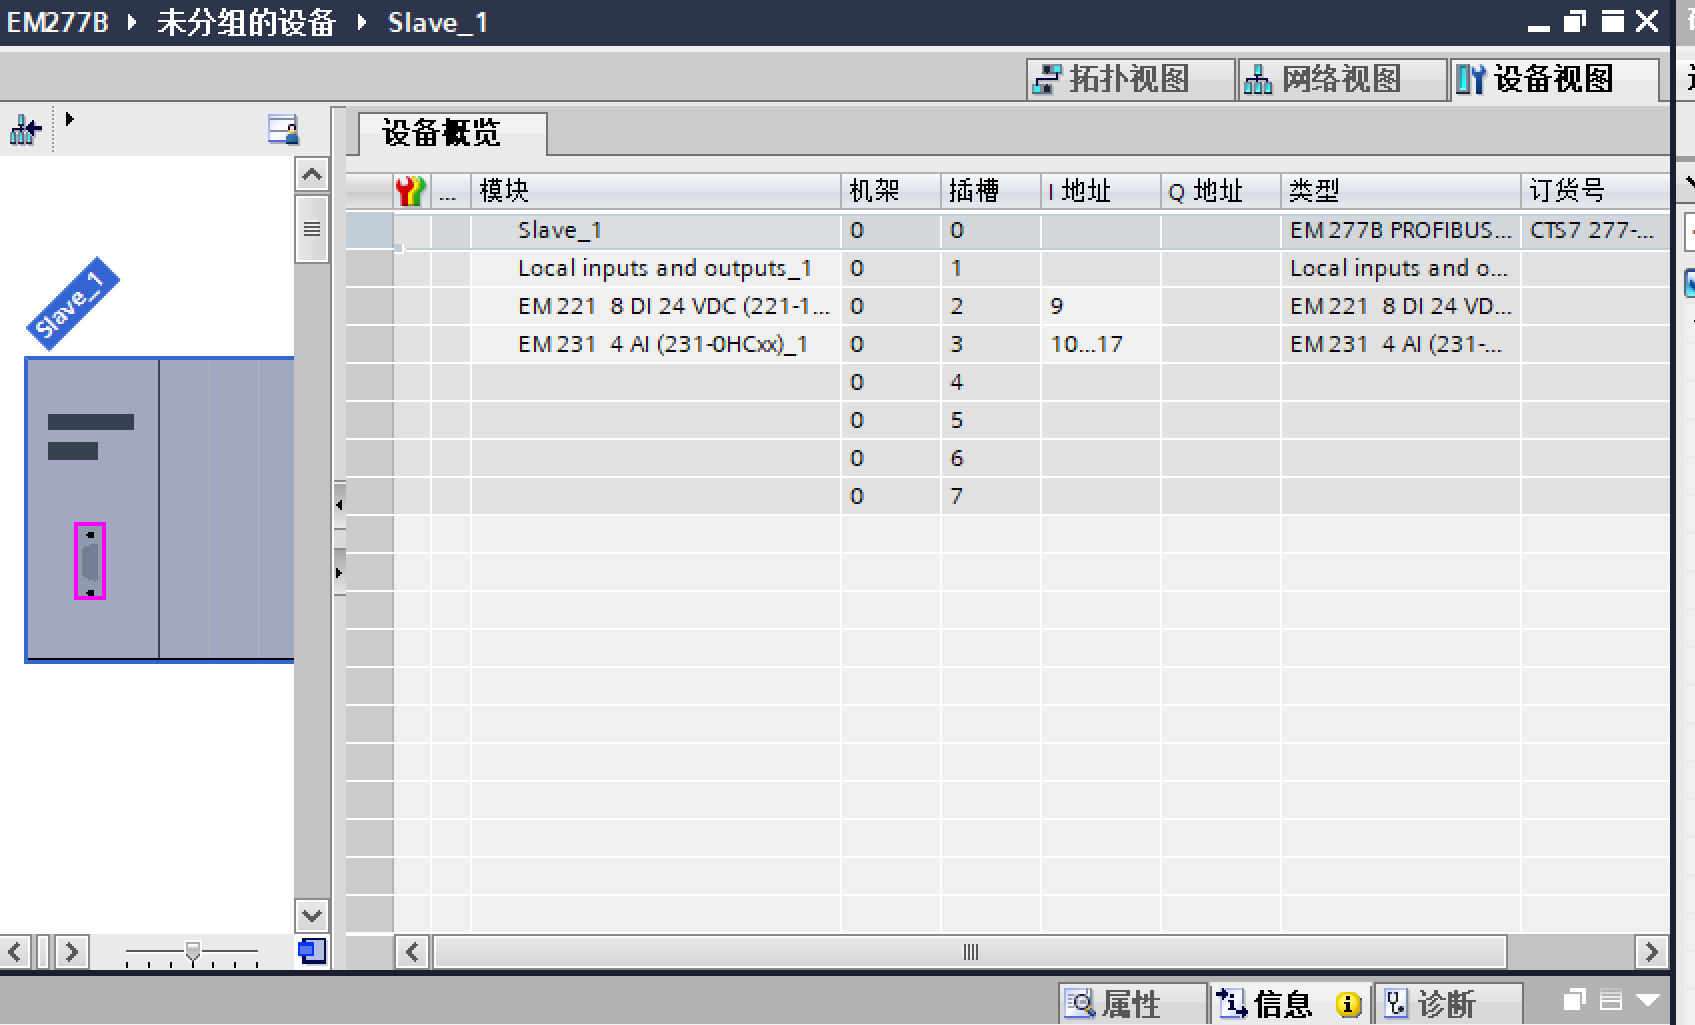Screen dimensions: 1695x1025
Task: Switch to the 拓扑视图 tab
Action: pyautogui.click(x=1130, y=79)
